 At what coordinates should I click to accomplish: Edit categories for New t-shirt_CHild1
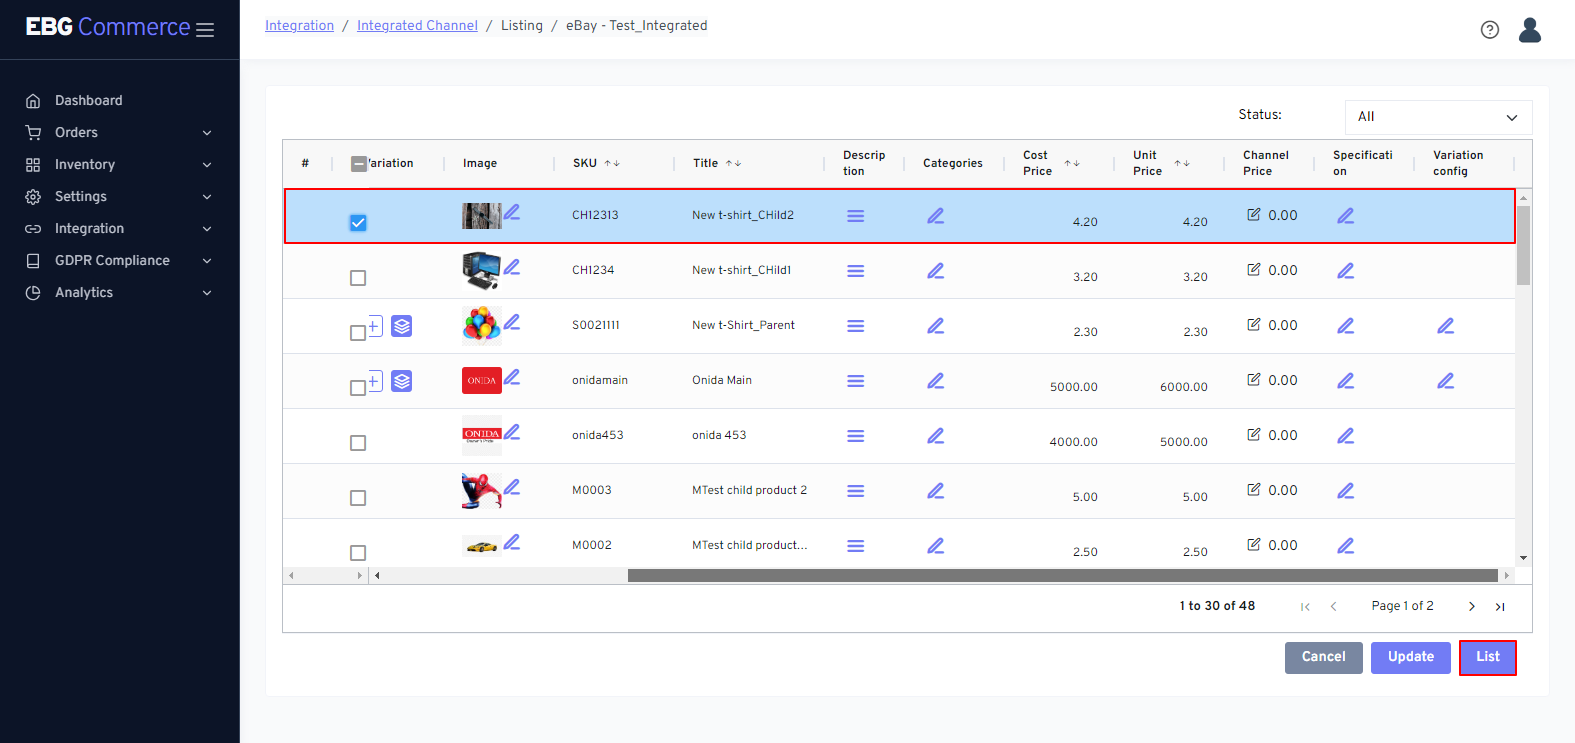tap(935, 271)
